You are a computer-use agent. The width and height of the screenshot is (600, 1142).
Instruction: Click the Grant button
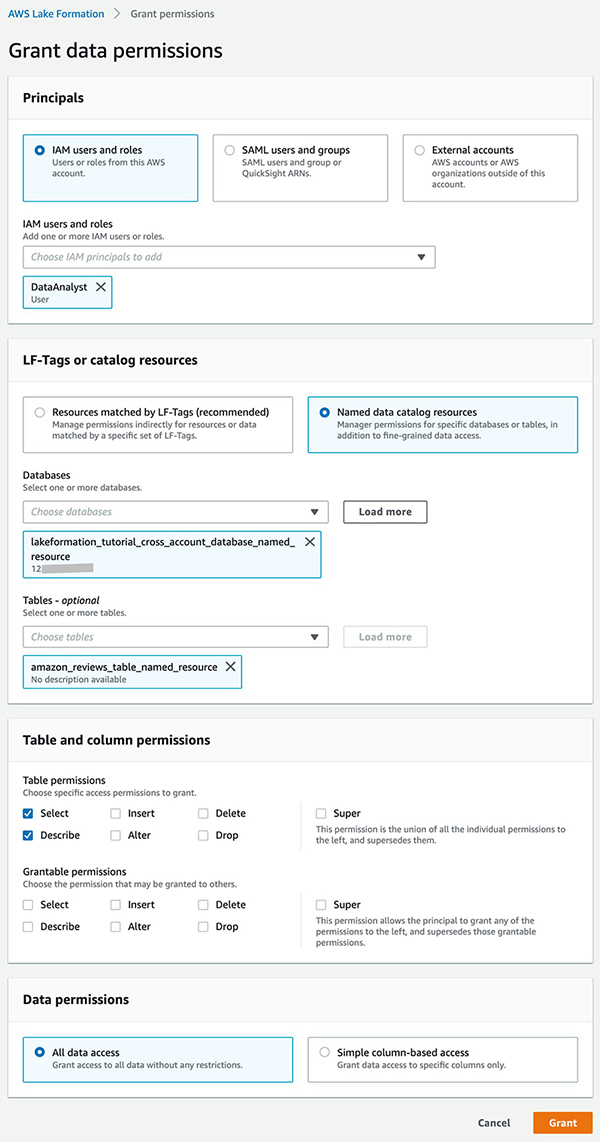point(563,1122)
